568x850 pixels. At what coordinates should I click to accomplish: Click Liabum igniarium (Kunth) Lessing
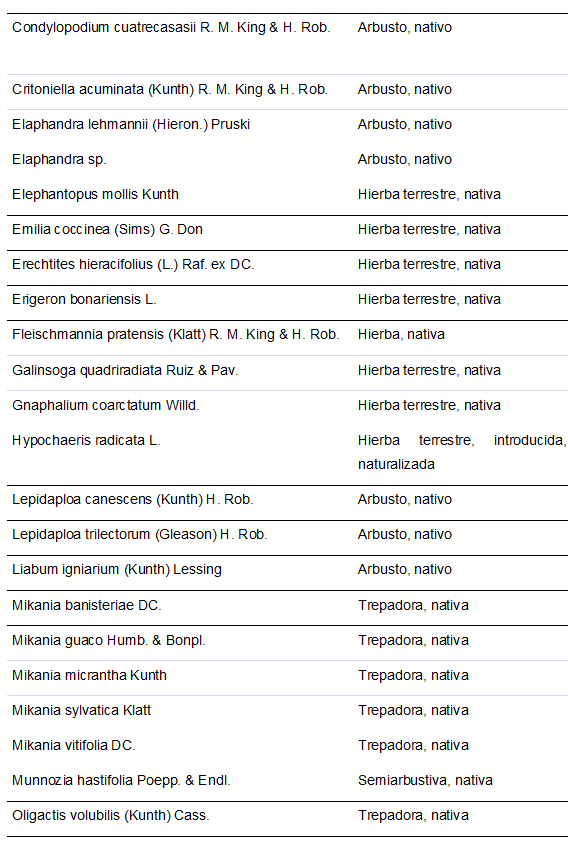pos(117,570)
